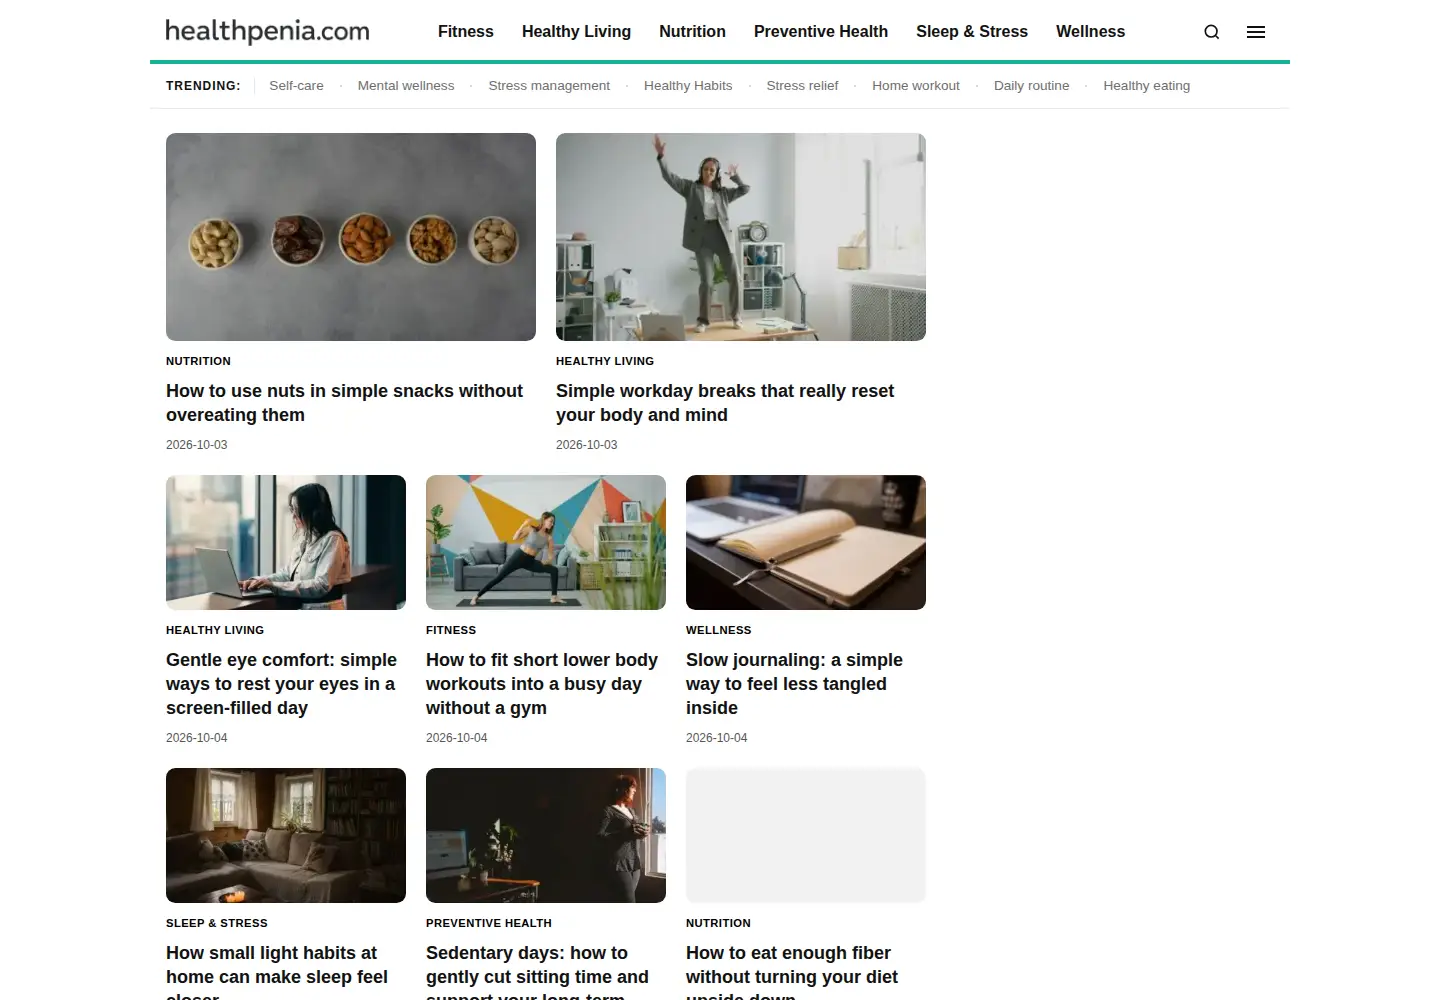The height and width of the screenshot is (1000, 1440).
Task: Select NUTRITION label above fiber article
Action: pos(718,923)
